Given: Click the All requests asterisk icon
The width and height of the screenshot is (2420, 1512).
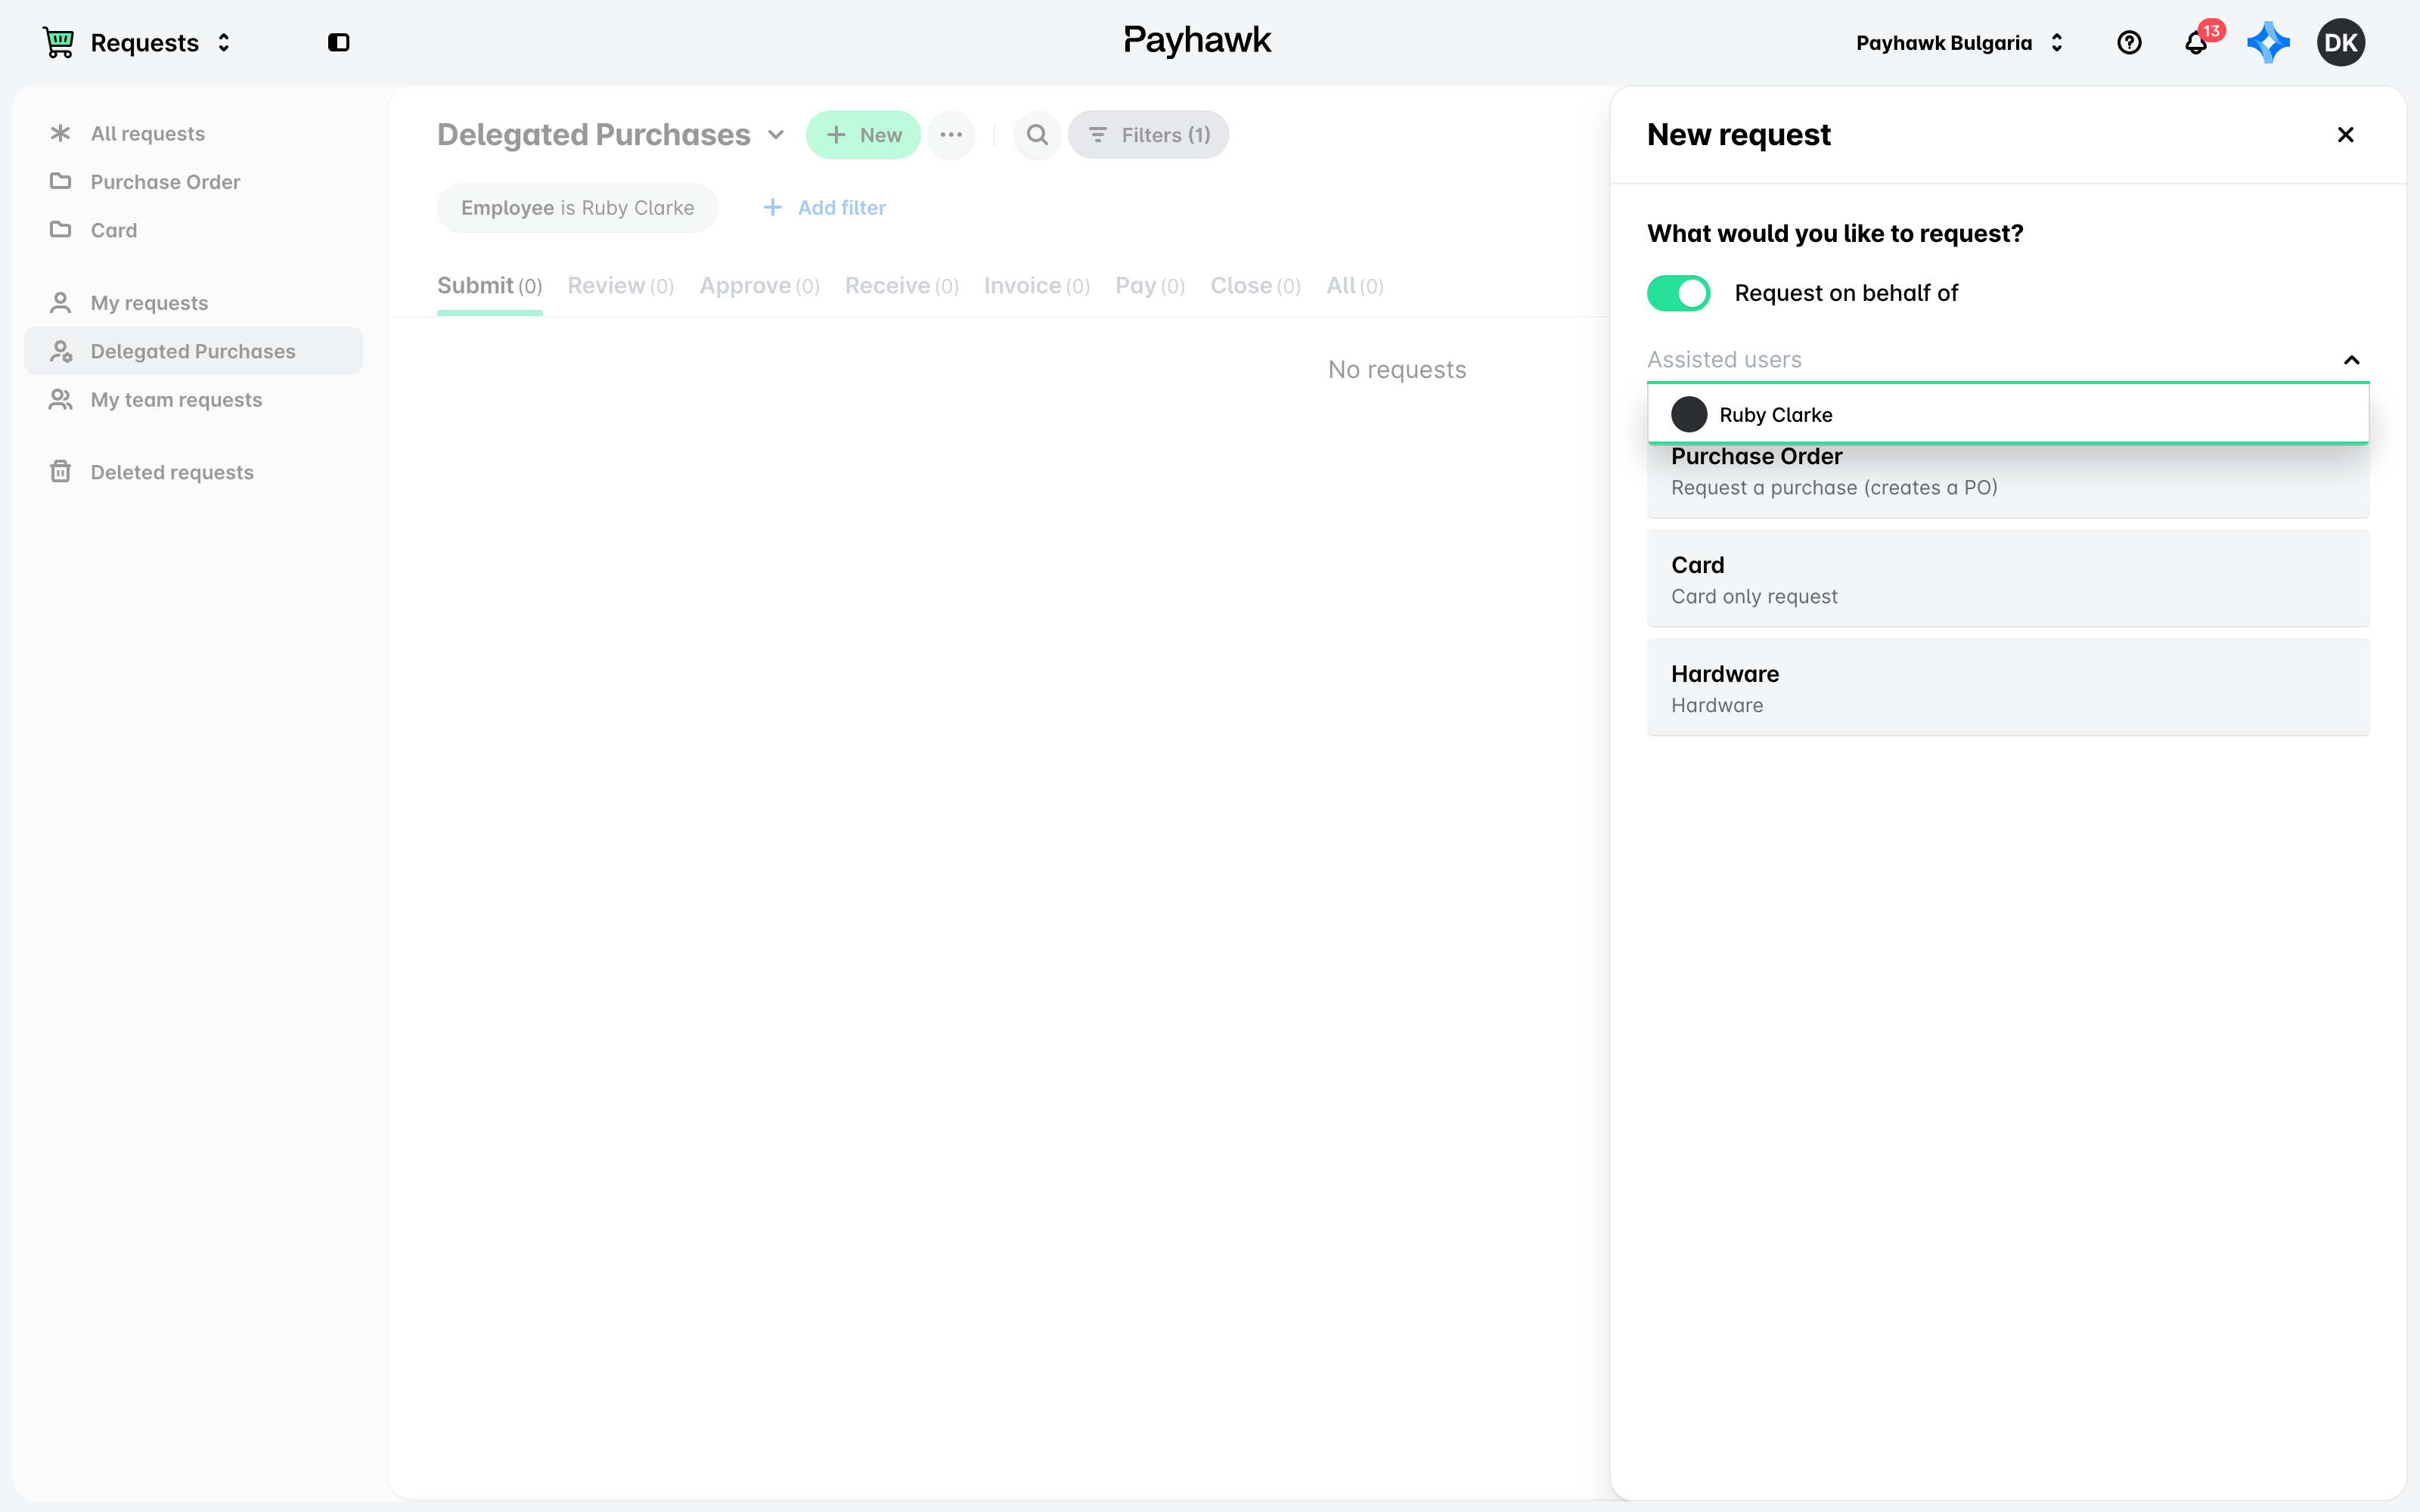Looking at the screenshot, I should coord(60,133).
